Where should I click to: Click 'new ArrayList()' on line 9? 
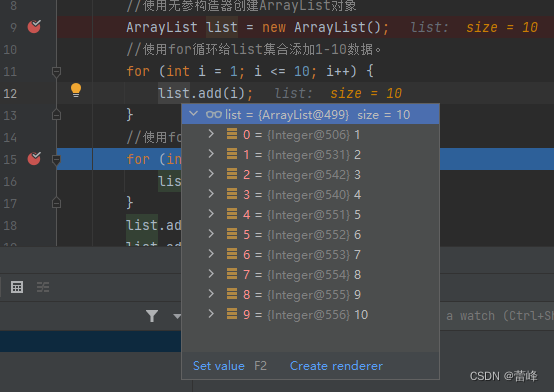(x=321, y=27)
